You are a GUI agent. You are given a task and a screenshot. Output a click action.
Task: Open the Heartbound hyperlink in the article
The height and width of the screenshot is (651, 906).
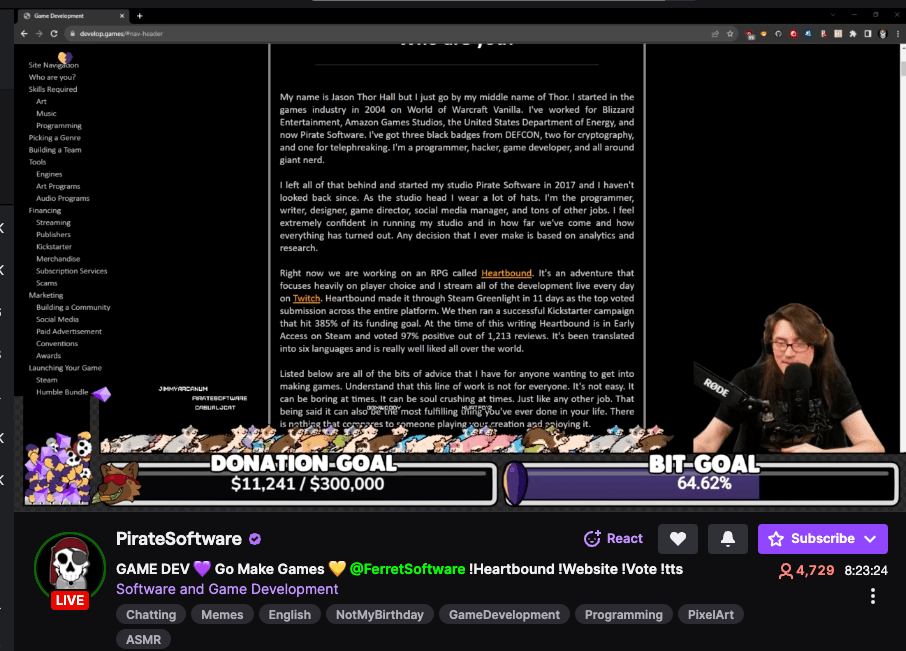pos(506,273)
